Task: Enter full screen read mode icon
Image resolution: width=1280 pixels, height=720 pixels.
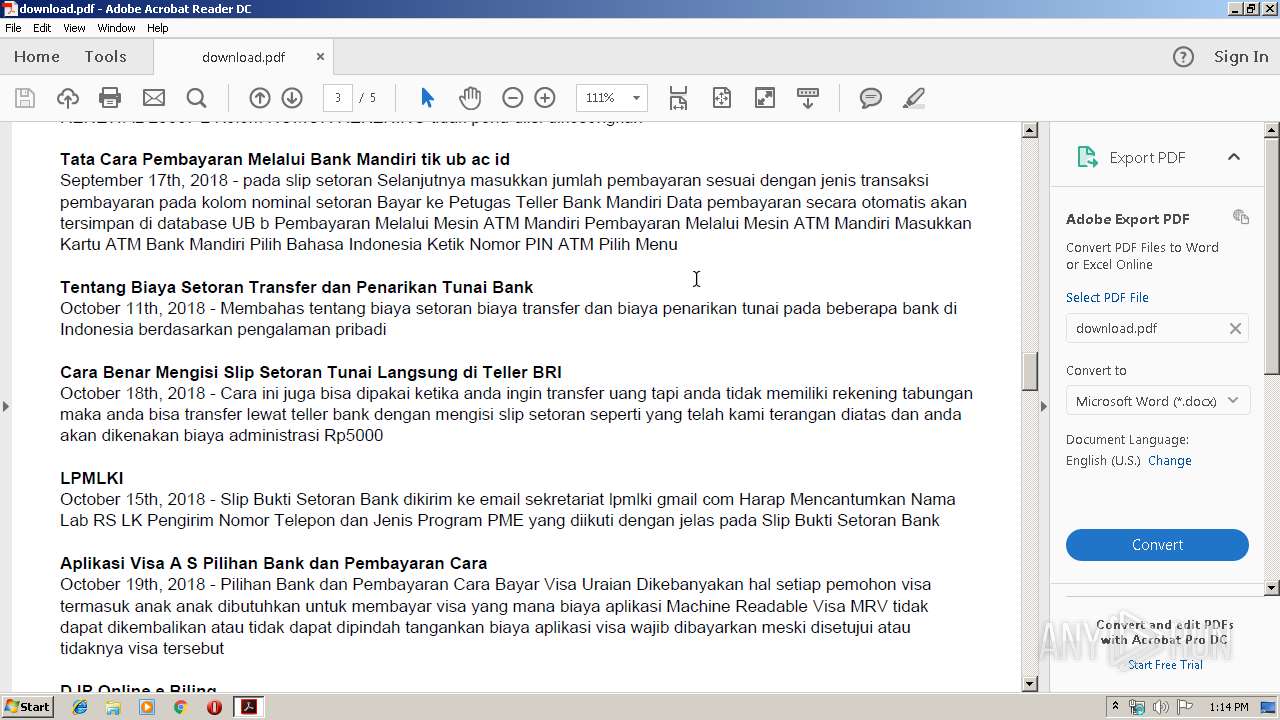Action: [x=765, y=98]
